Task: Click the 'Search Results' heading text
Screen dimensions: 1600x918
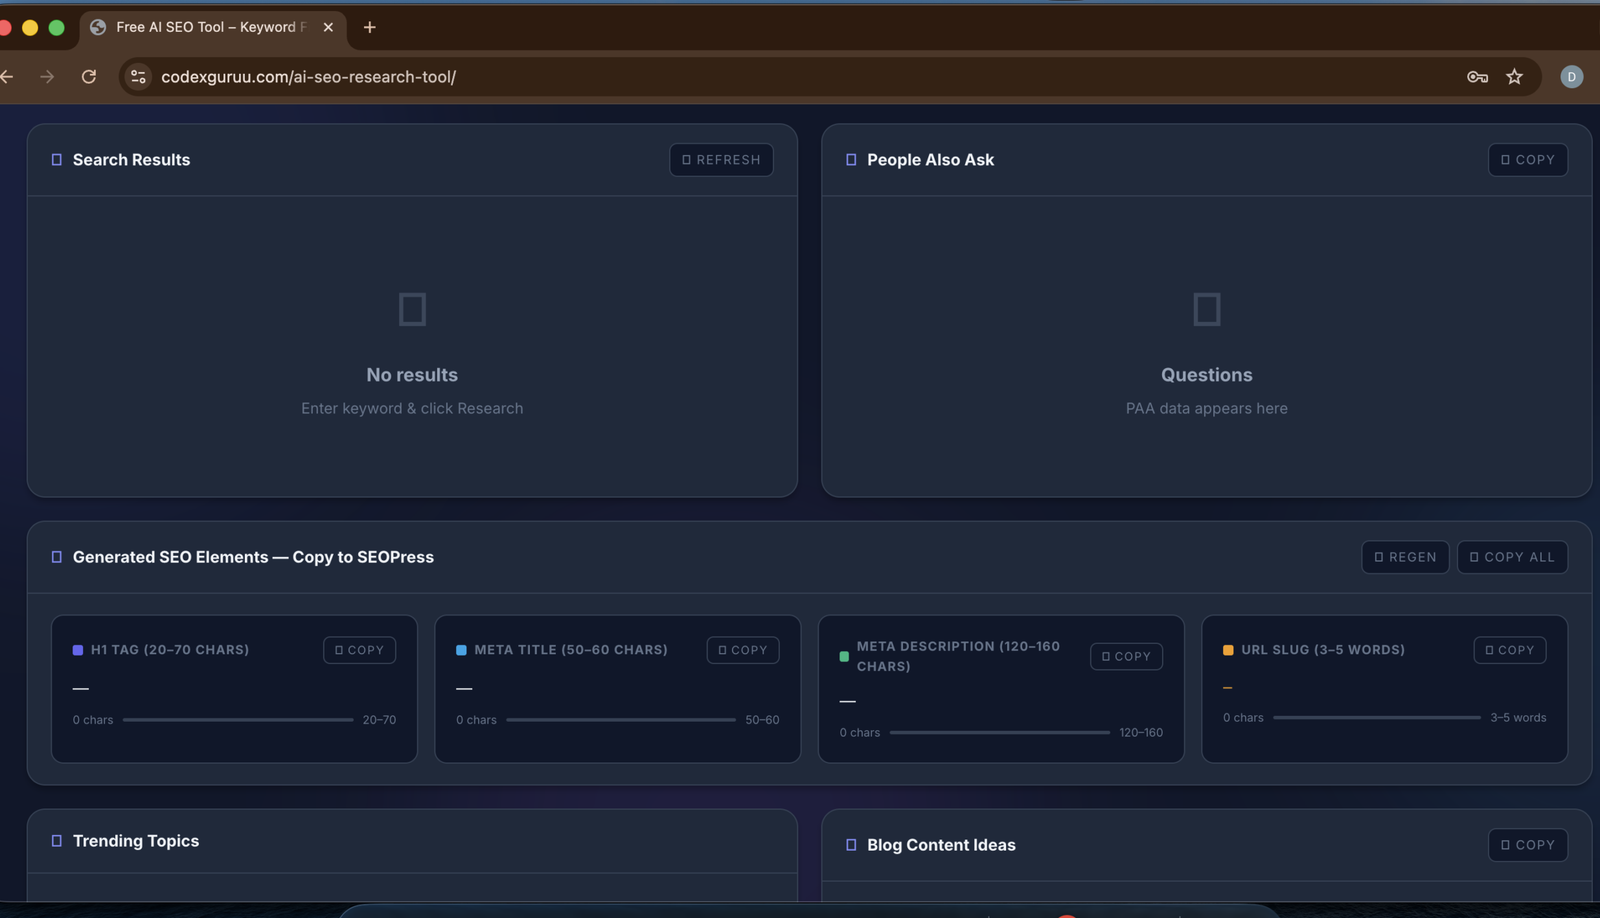Action: [x=131, y=160]
